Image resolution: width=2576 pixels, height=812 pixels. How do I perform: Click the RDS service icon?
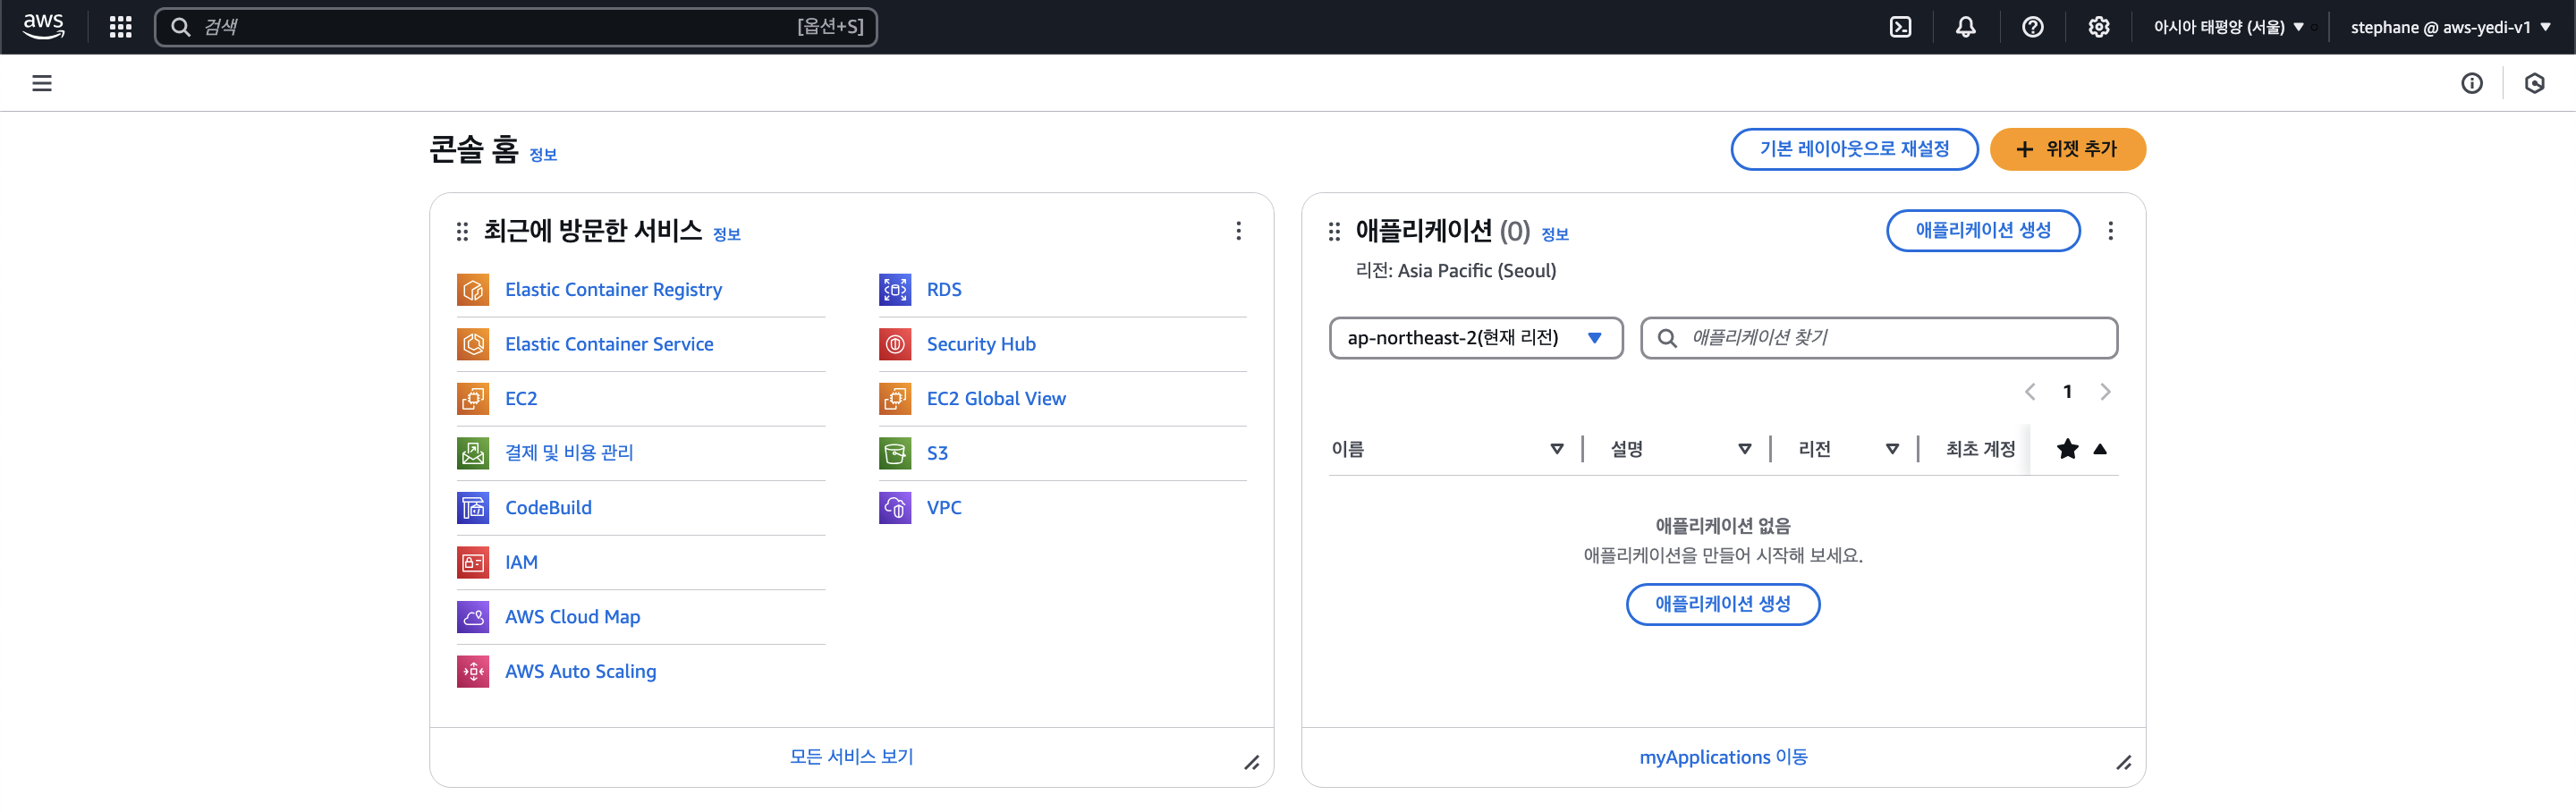pos(895,290)
